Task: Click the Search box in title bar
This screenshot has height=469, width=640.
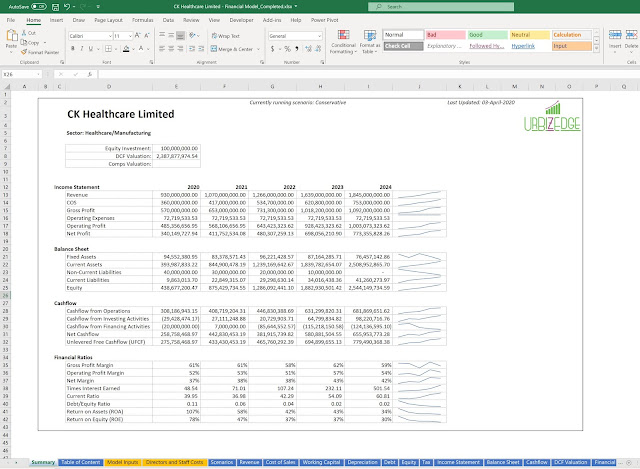Action: [x=441, y=7]
